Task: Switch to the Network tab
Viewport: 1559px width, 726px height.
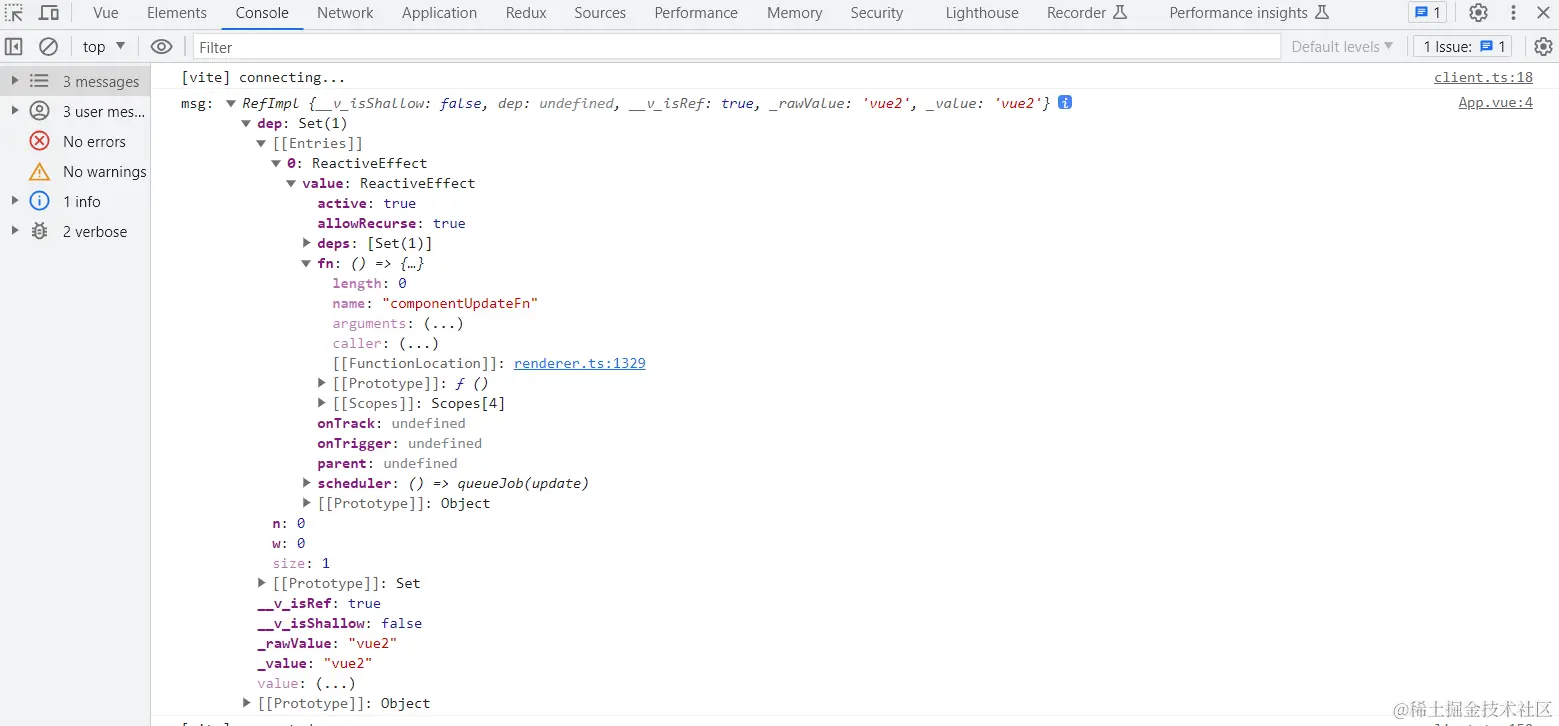Action: click(x=345, y=13)
